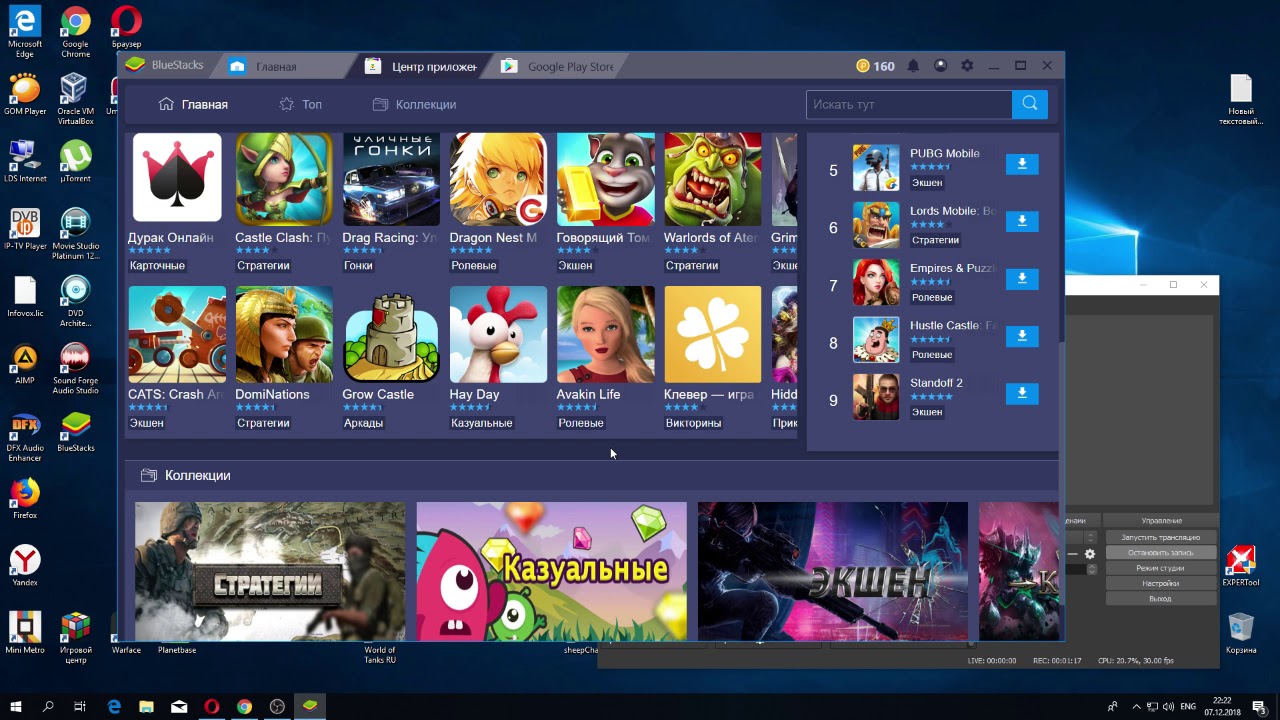Viewport: 1280px width, 720px height.
Task: Open BlueStacks account profile icon
Action: click(x=940, y=66)
